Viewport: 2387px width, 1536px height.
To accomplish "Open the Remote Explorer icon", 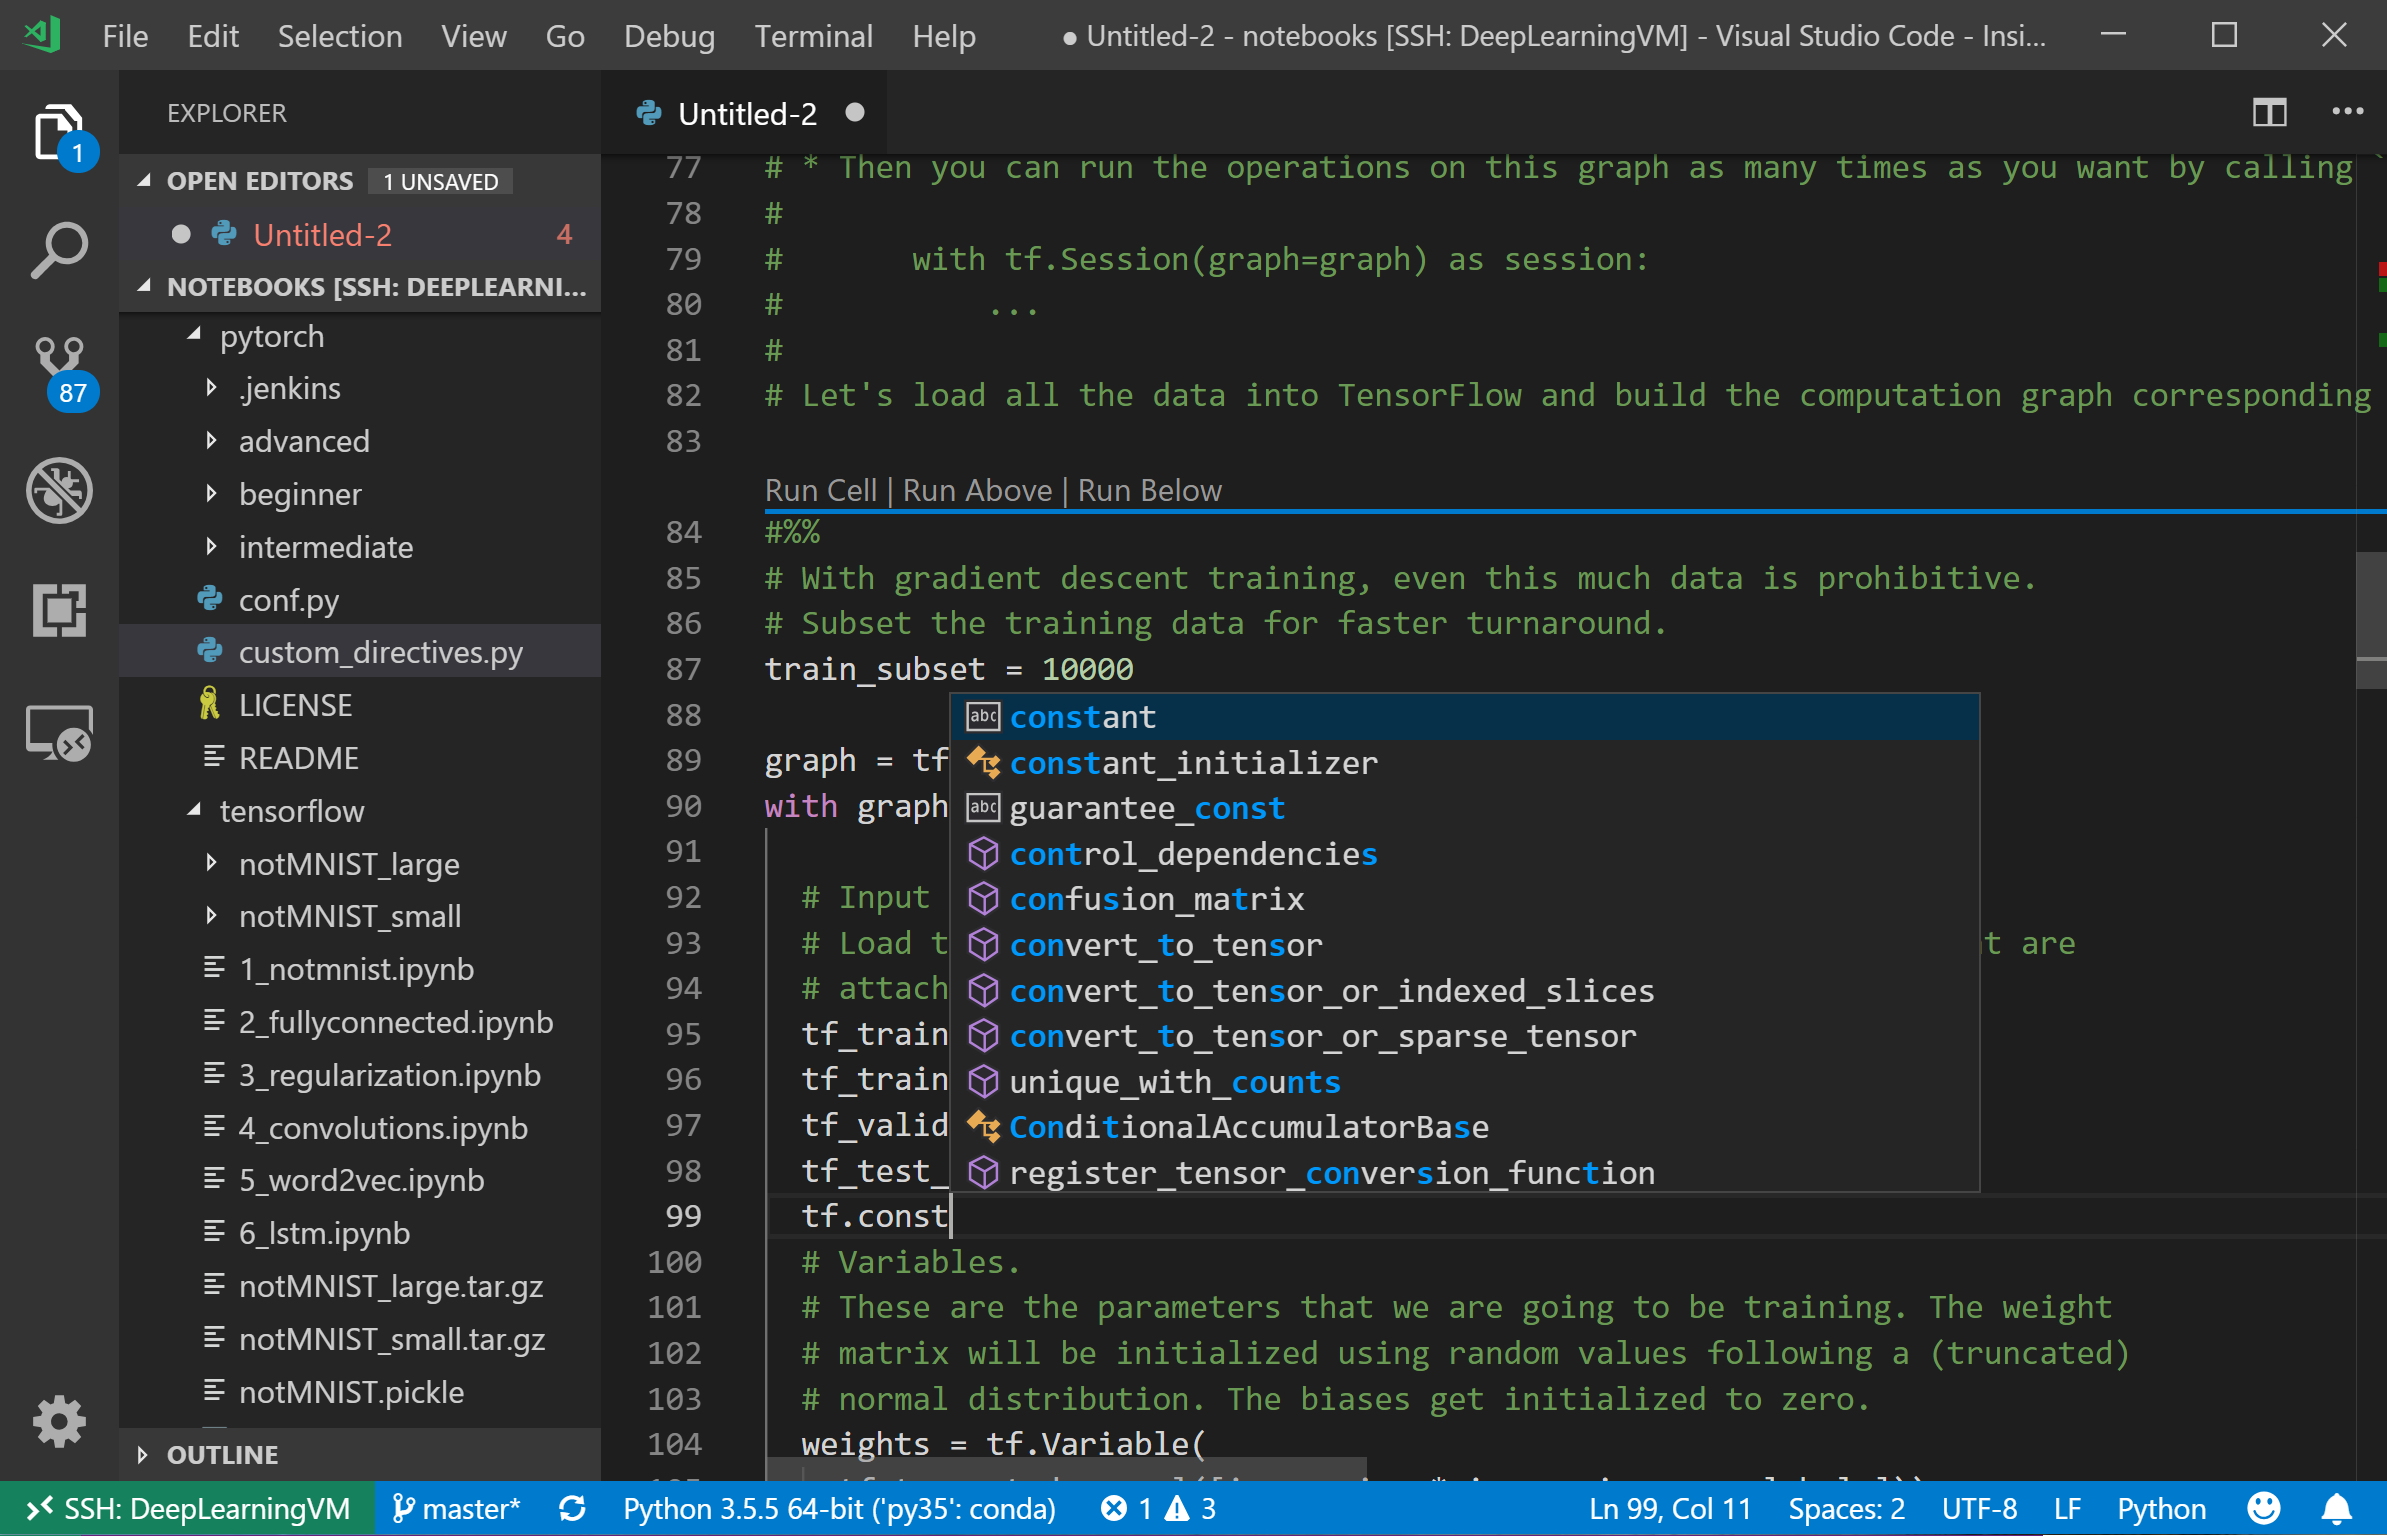I will (x=59, y=732).
